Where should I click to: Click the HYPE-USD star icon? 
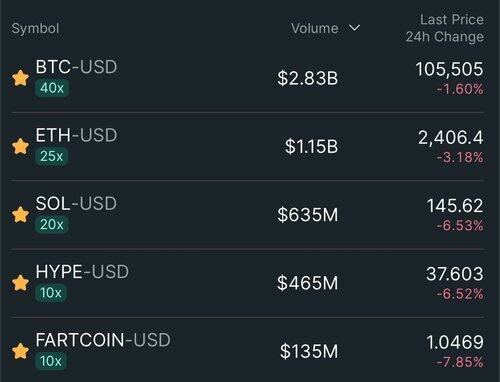click(x=20, y=283)
